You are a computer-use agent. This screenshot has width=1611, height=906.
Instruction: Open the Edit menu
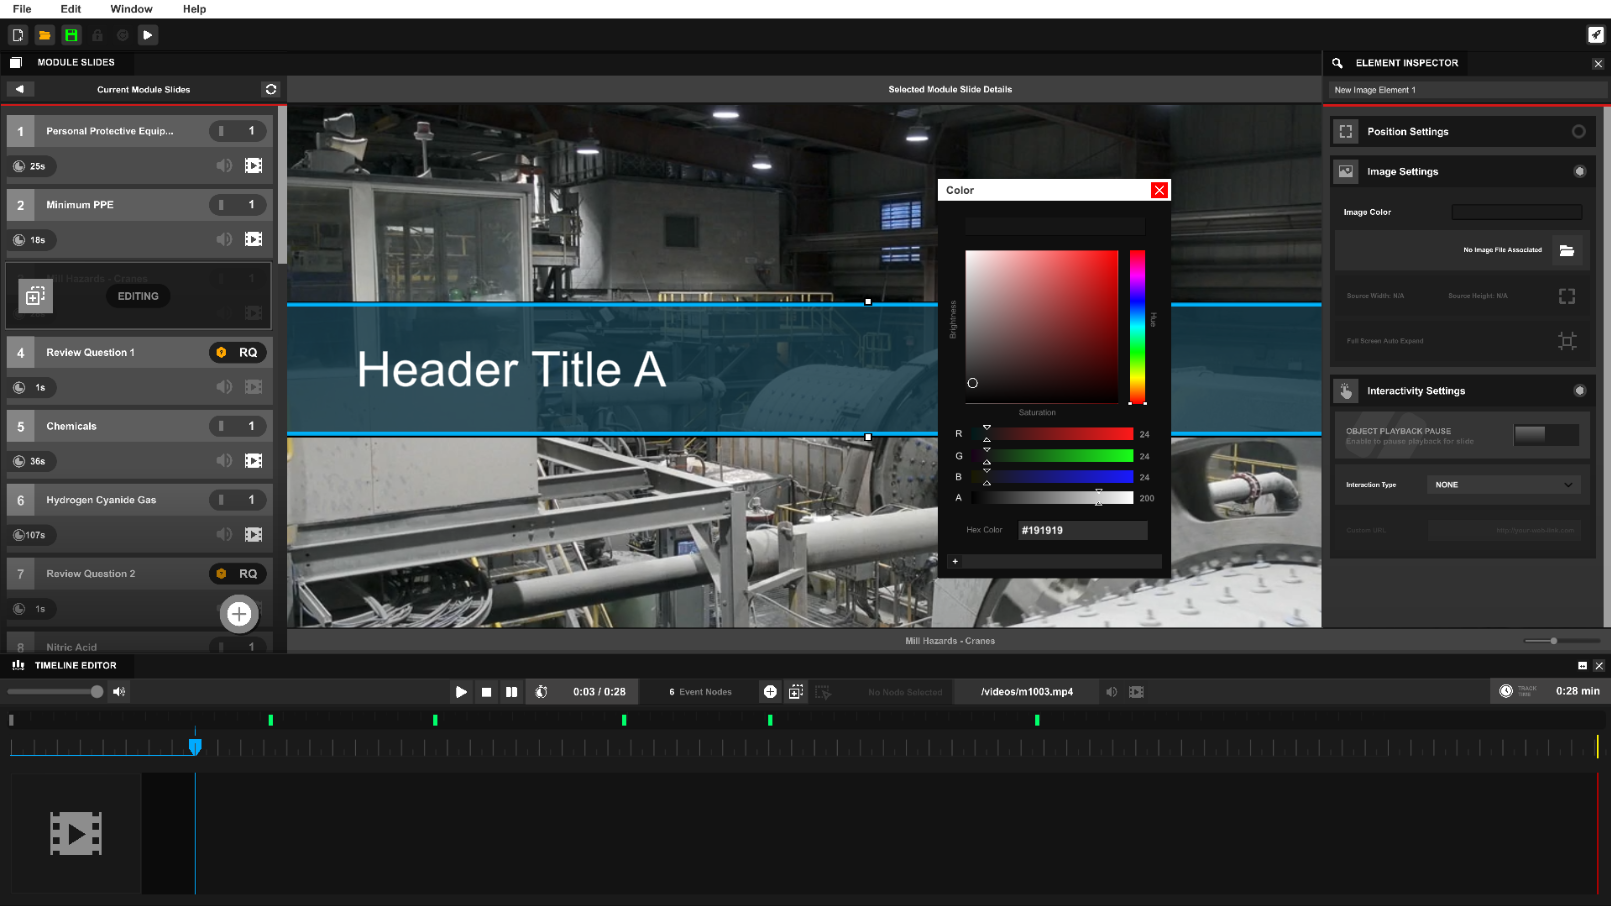coord(70,9)
